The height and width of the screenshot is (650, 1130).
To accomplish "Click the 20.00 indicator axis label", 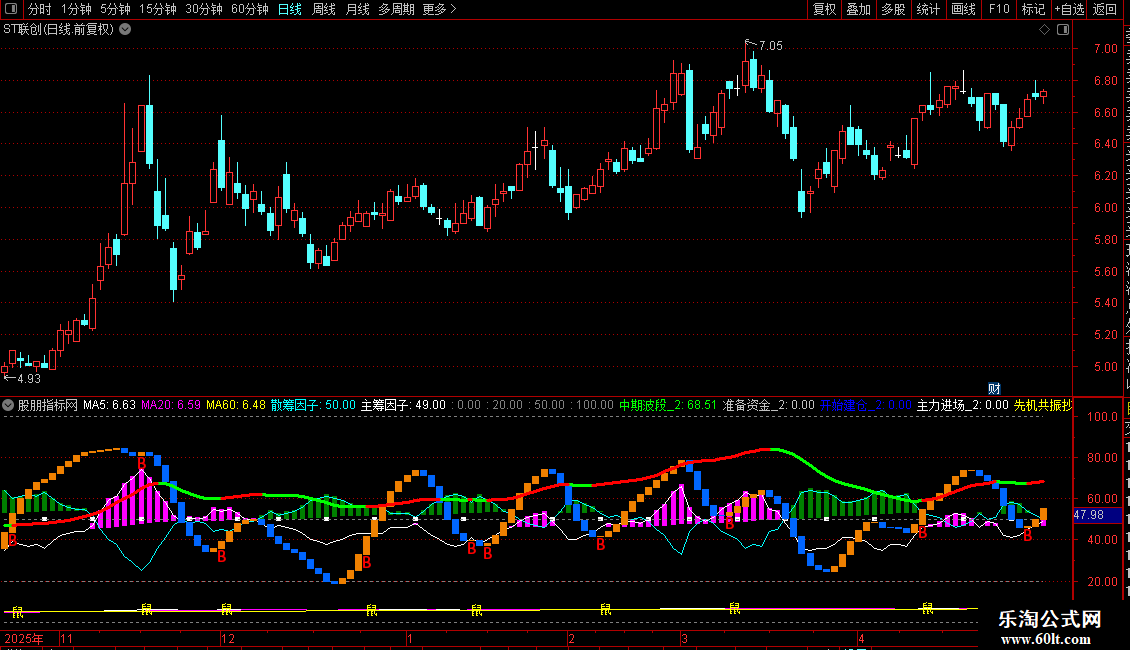I will (x=1103, y=582).
